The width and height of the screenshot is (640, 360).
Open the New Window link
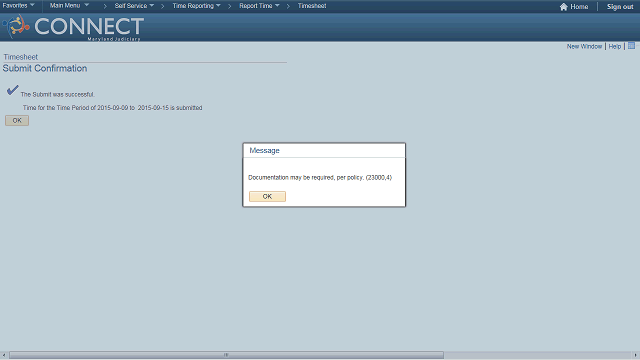[x=584, y=47]
